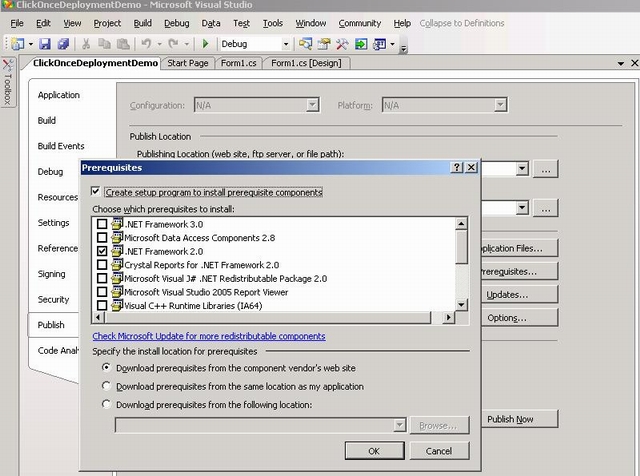The height and width of the screenshot is (476, 640).
Task: Check Microsoft Data Access Components 2.8
Action: click(x=102, y=237)
